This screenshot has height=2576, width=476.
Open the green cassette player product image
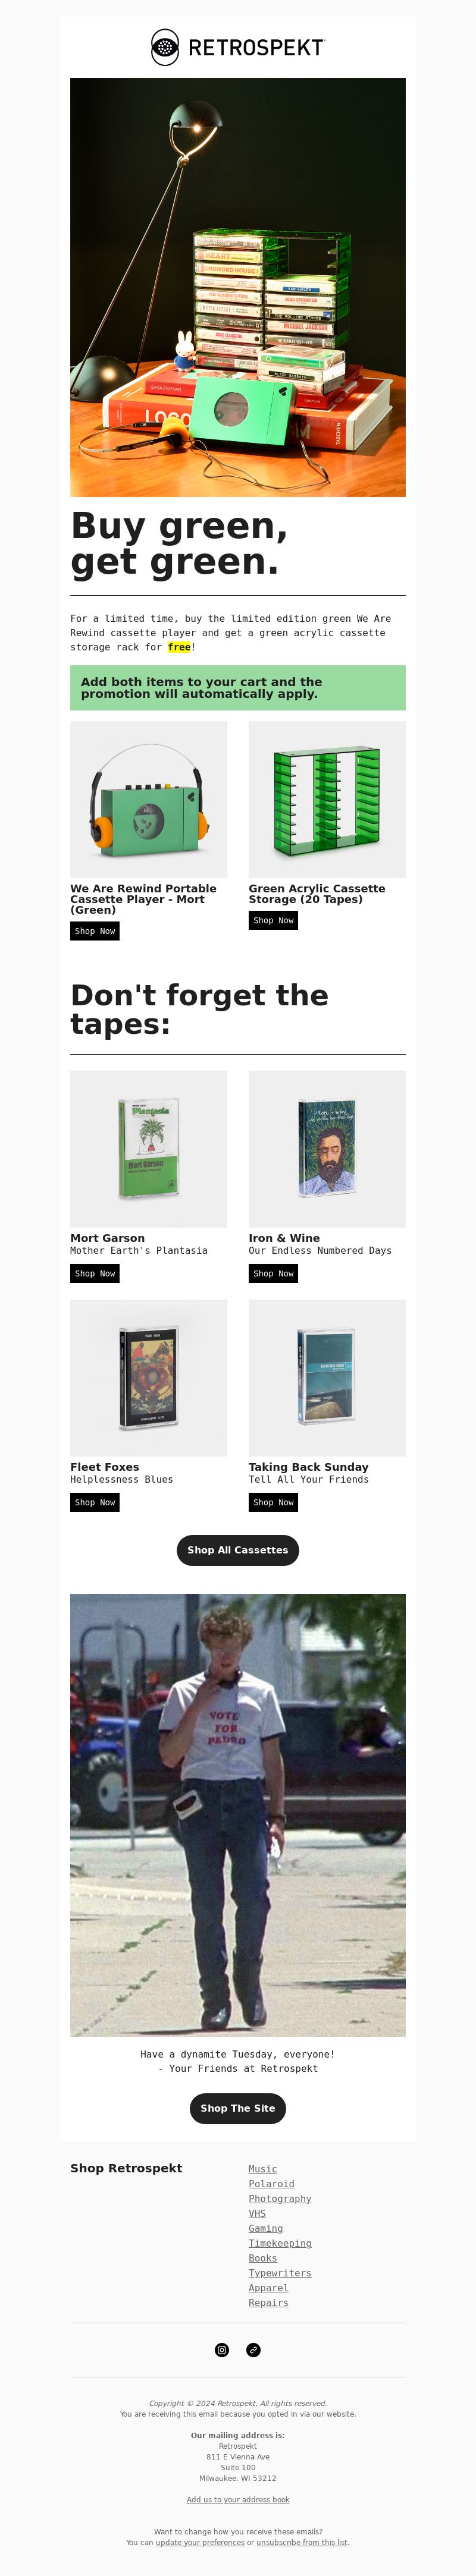pos(149,799)
